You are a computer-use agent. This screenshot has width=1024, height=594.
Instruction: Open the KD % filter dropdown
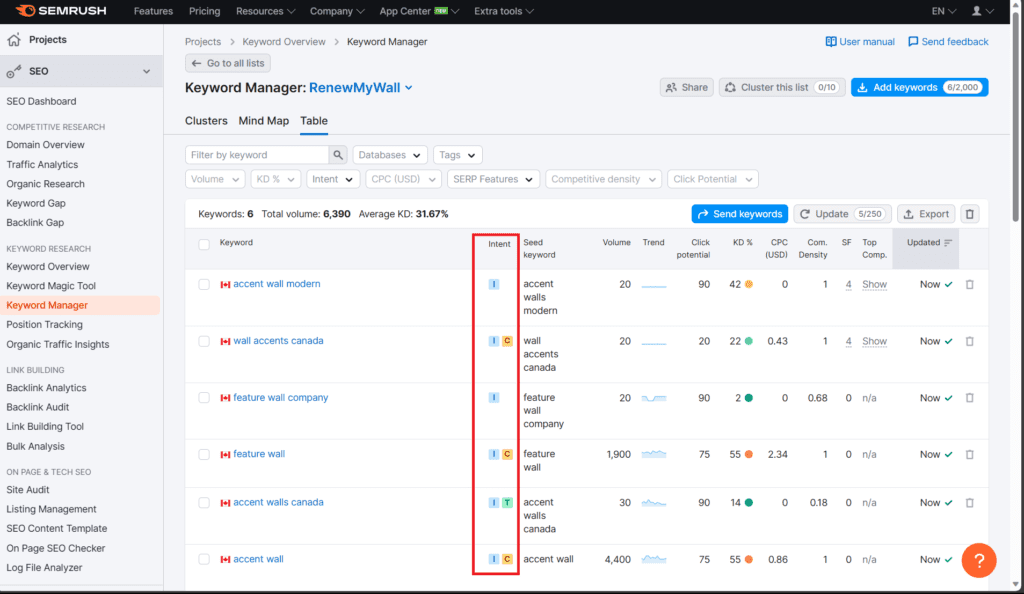click(276, 179)
